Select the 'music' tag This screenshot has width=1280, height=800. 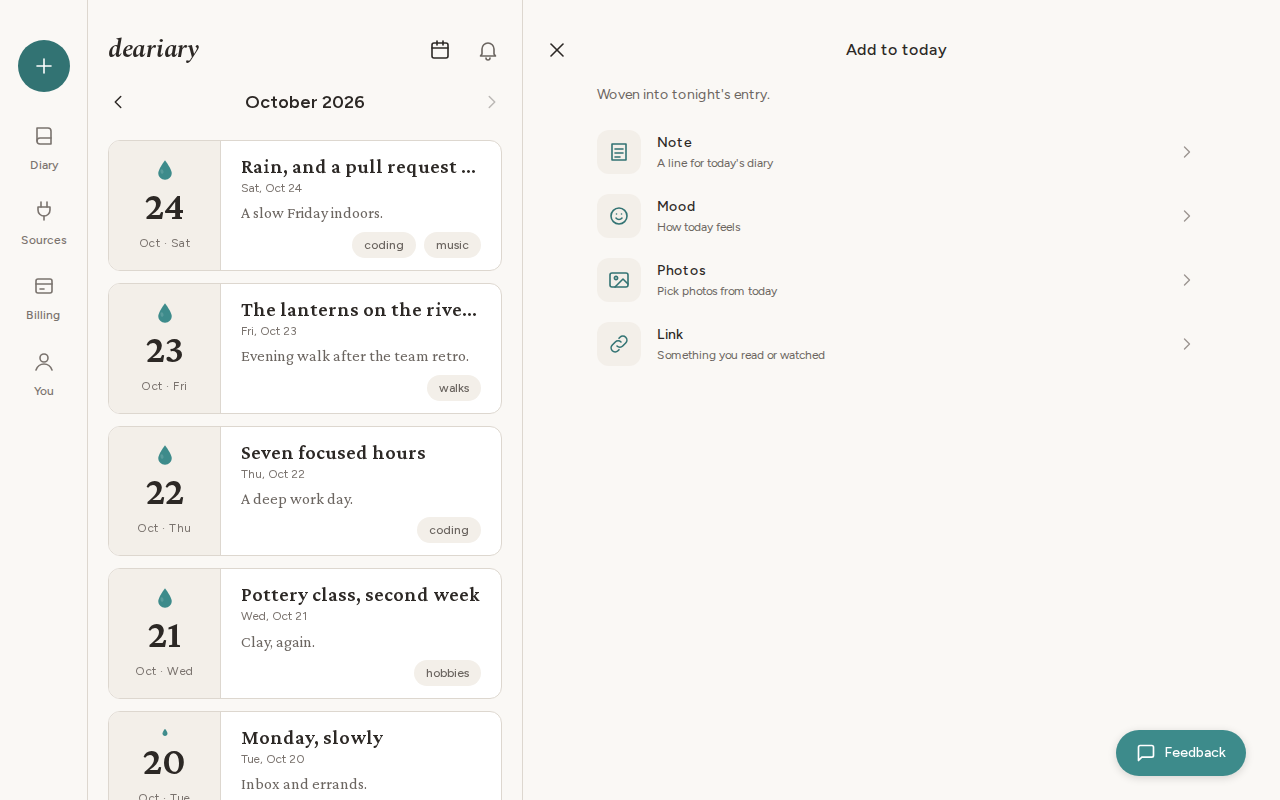(452, 245)
